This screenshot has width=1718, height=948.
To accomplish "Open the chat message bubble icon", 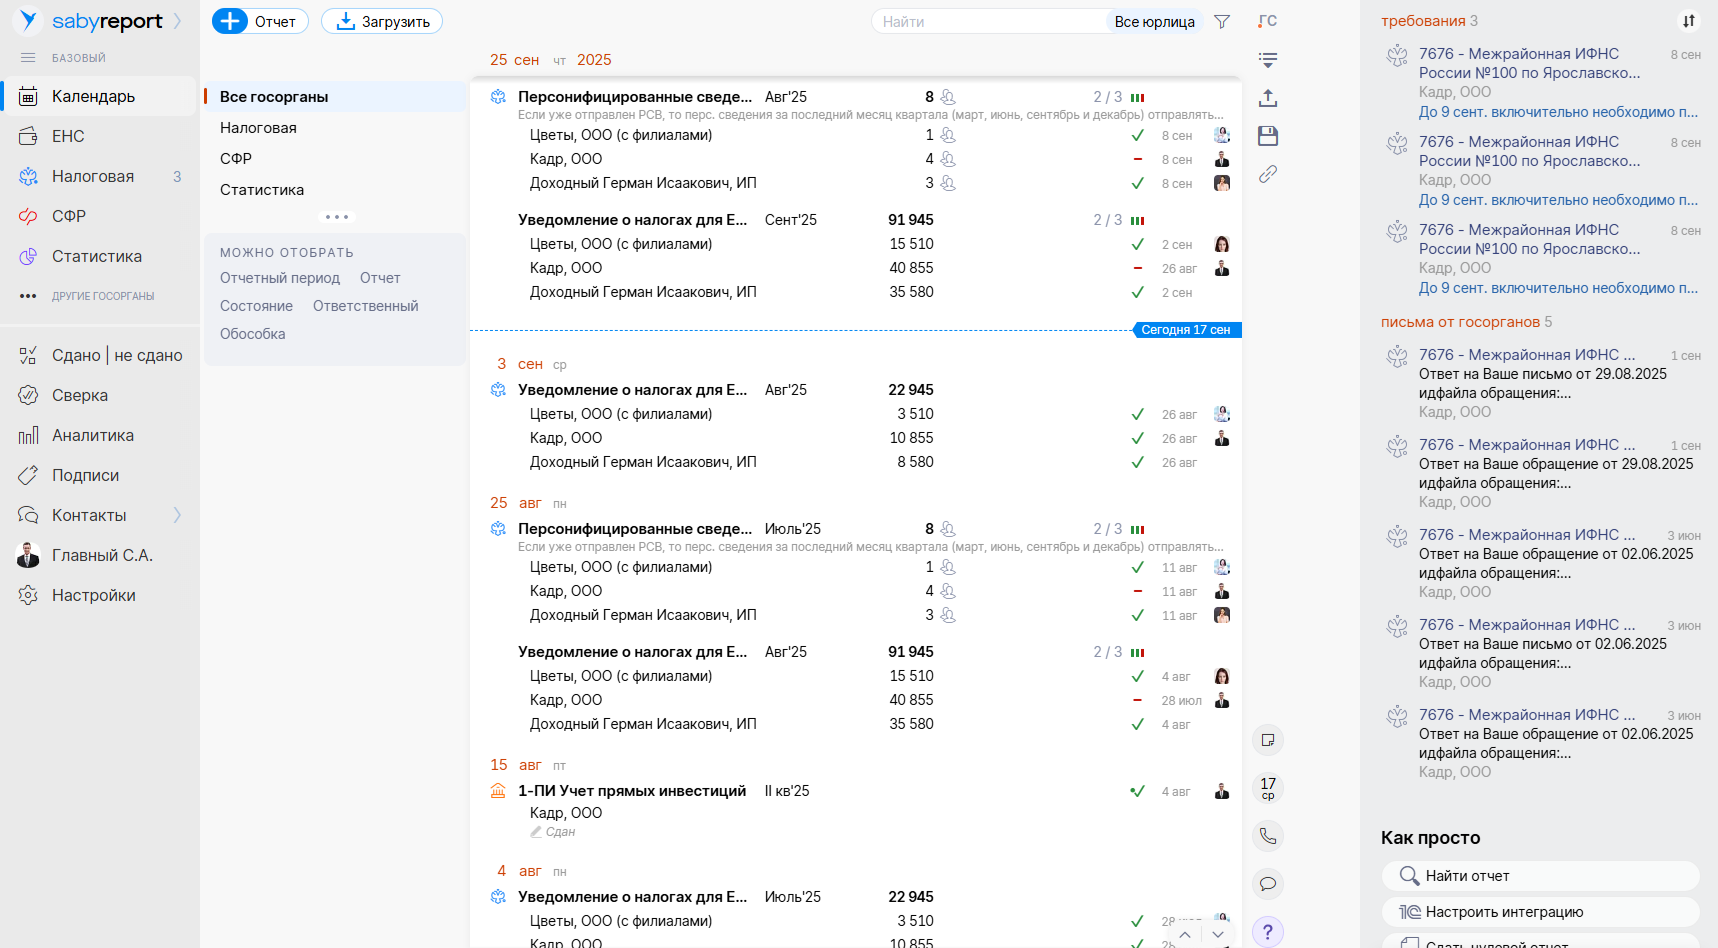I will pos(1268,884).
